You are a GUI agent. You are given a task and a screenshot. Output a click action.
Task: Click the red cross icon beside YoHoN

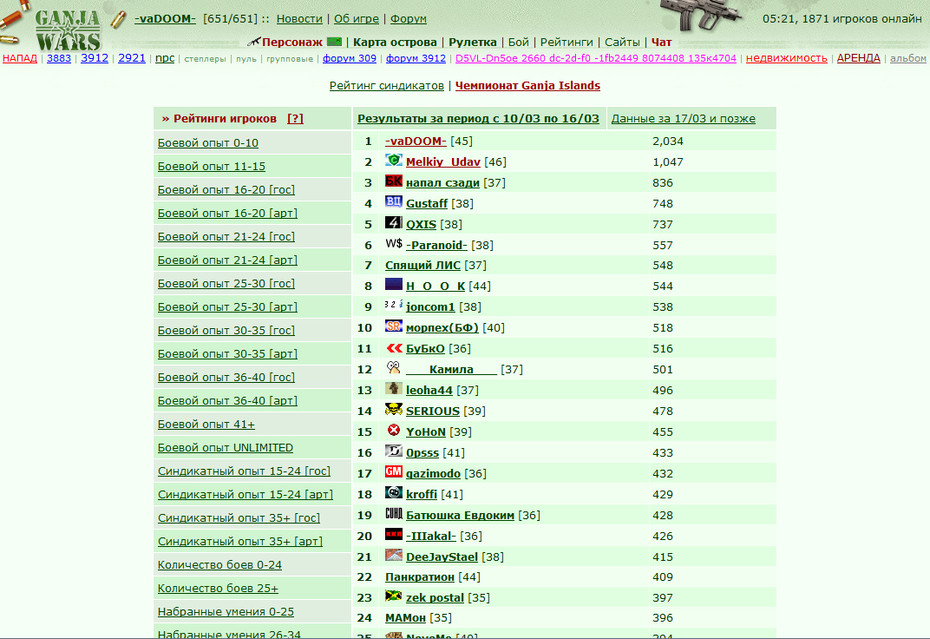(x=393, y=430)
